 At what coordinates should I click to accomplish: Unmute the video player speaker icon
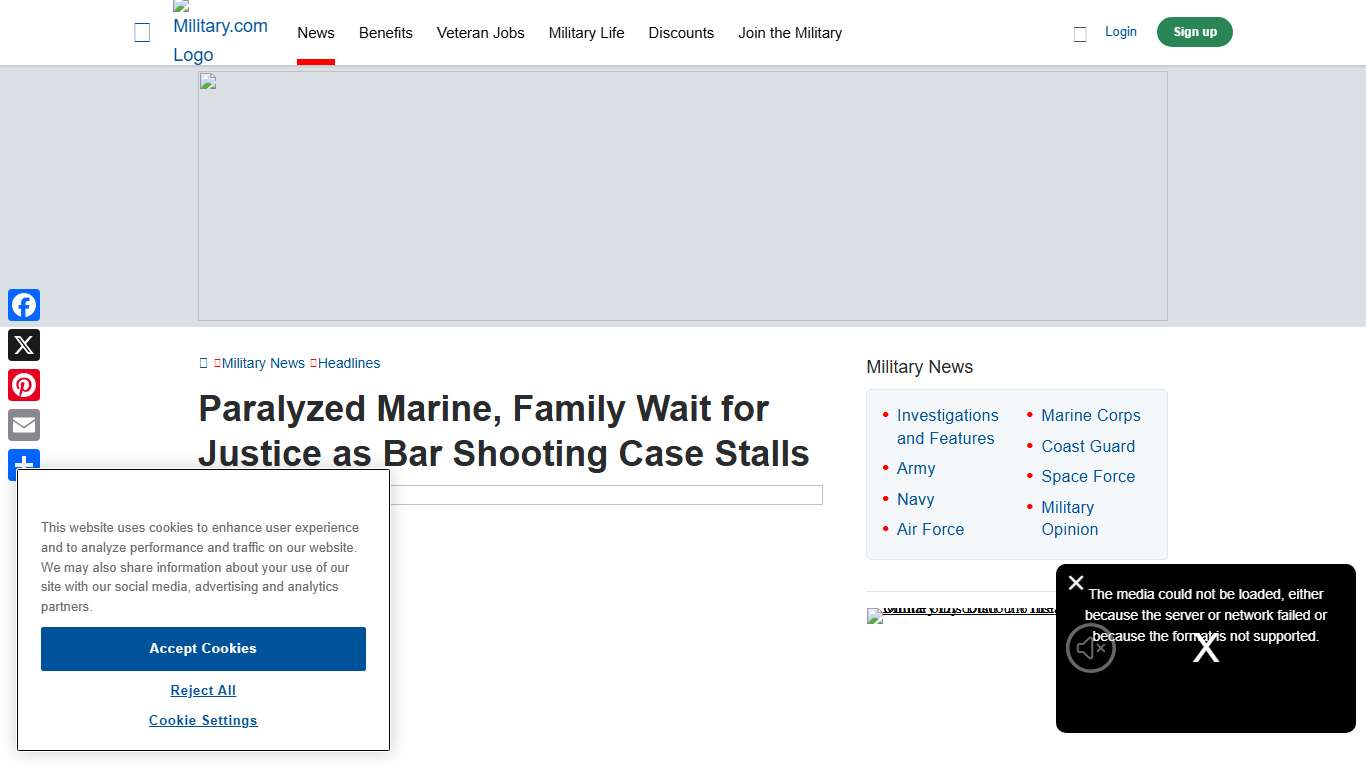pos(1090,648)
